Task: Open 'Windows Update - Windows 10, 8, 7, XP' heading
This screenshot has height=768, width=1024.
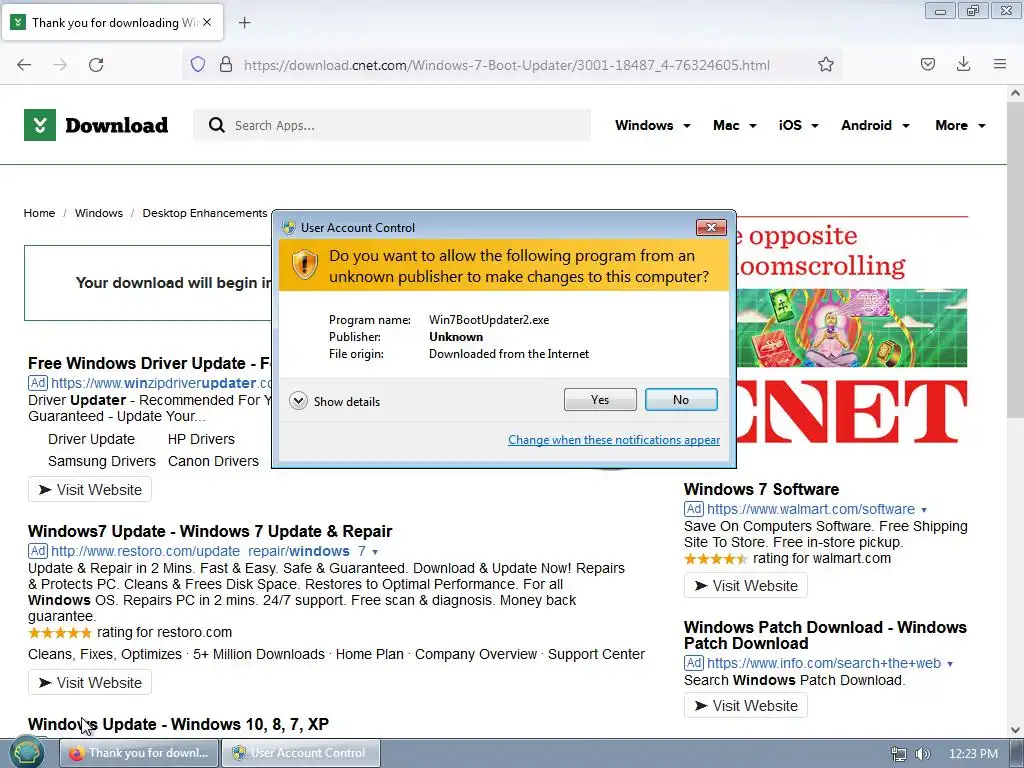Action: [x=178, y=724]
